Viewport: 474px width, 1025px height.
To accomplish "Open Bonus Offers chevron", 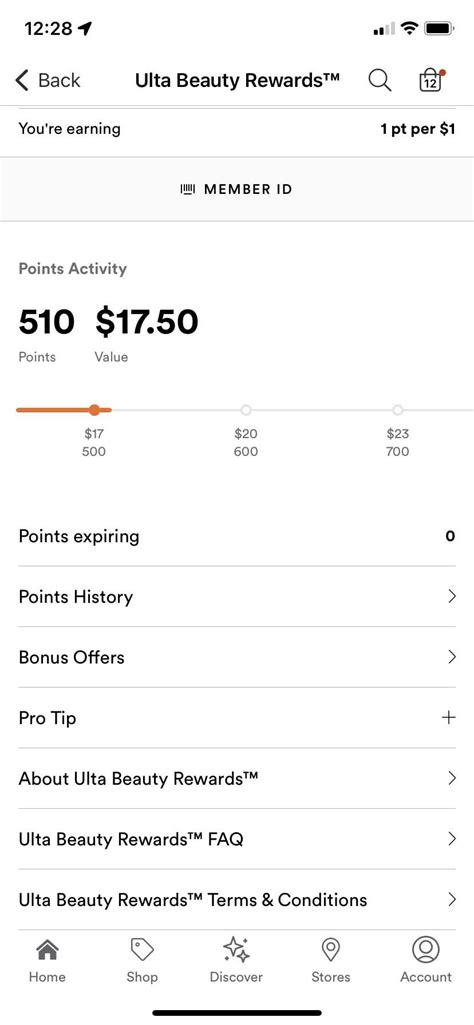I will point(452,657).
